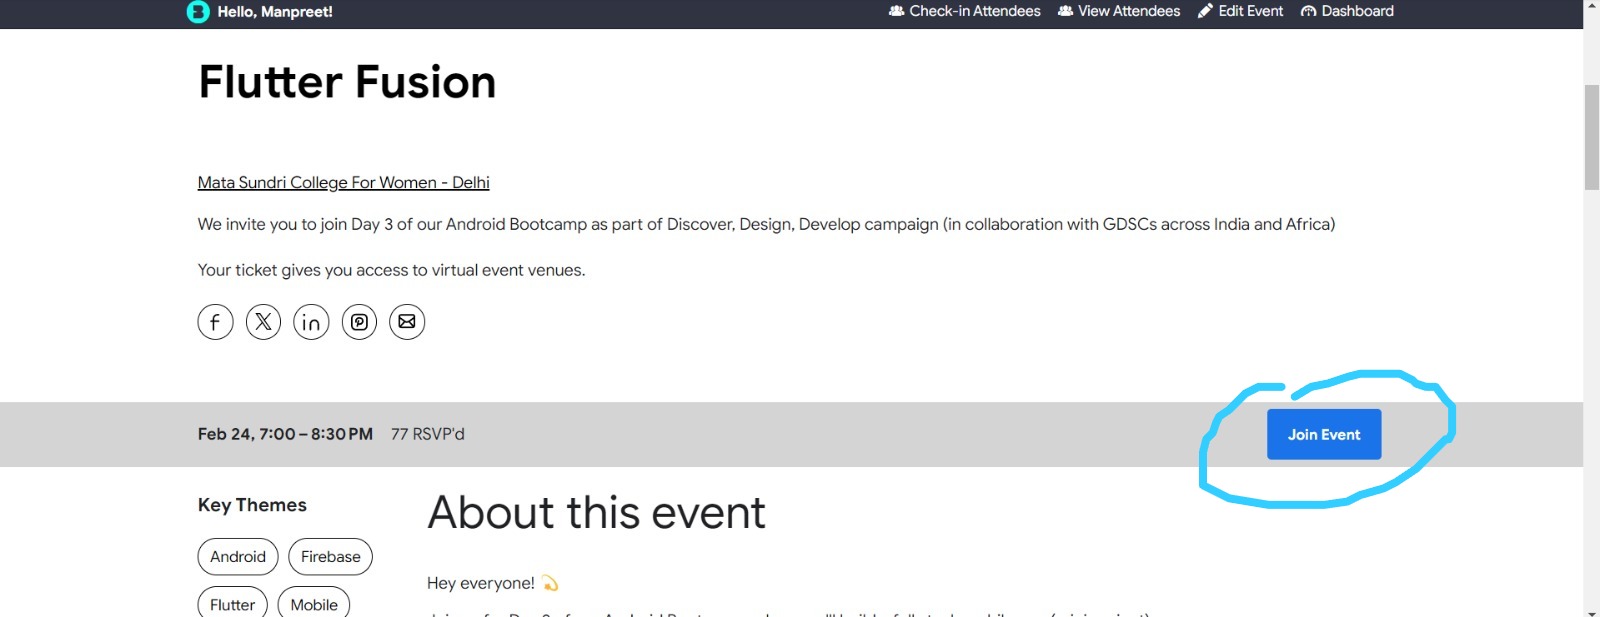Click the scrollbar up arrow

[1591, 5]
